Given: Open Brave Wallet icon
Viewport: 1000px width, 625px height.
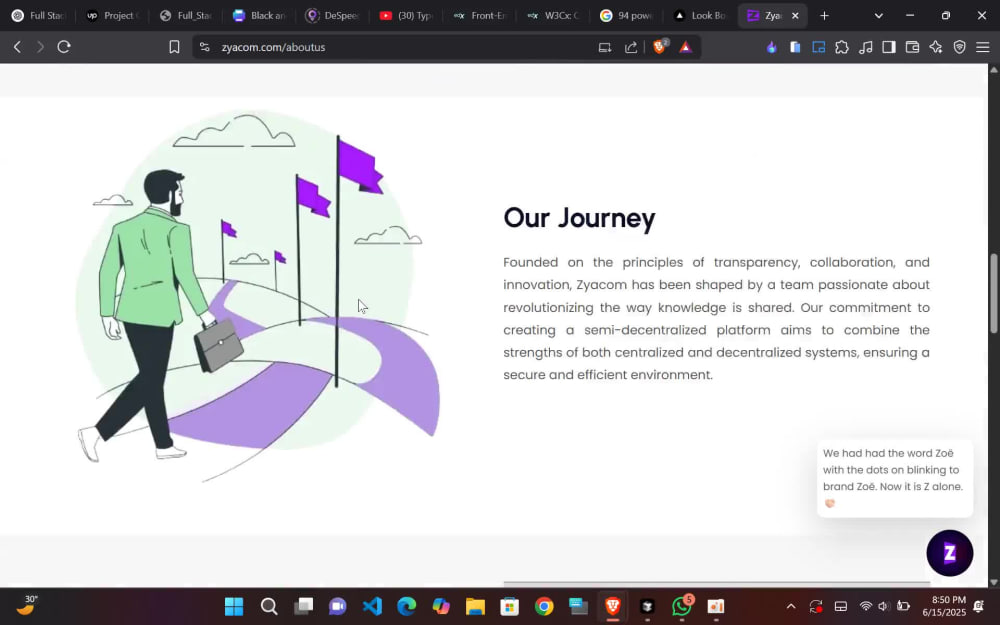Looking at the screenshot, I should pos(912,47).
